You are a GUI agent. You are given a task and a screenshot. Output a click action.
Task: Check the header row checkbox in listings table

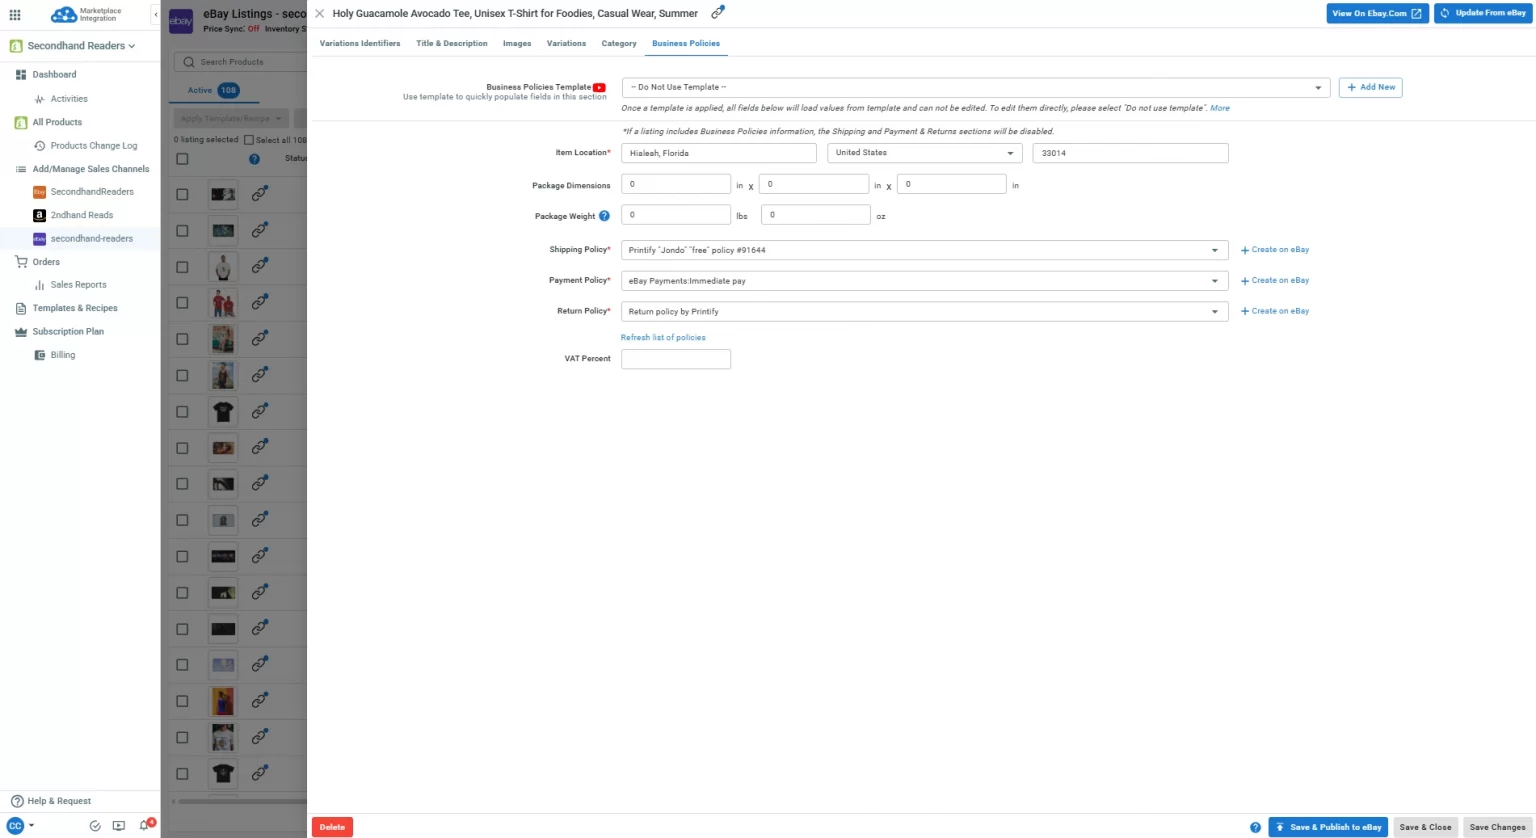pos(182,159)
